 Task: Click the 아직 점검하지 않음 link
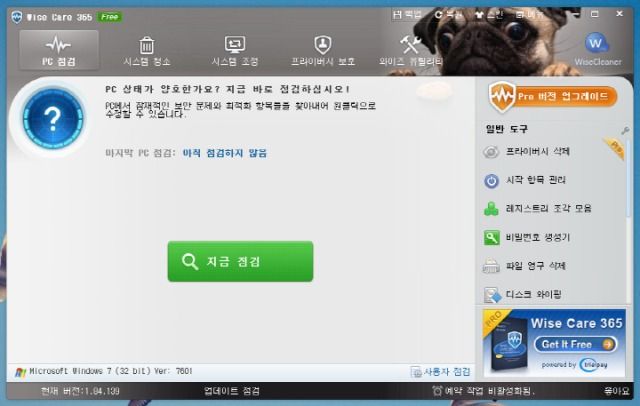[x=224, y=153]
